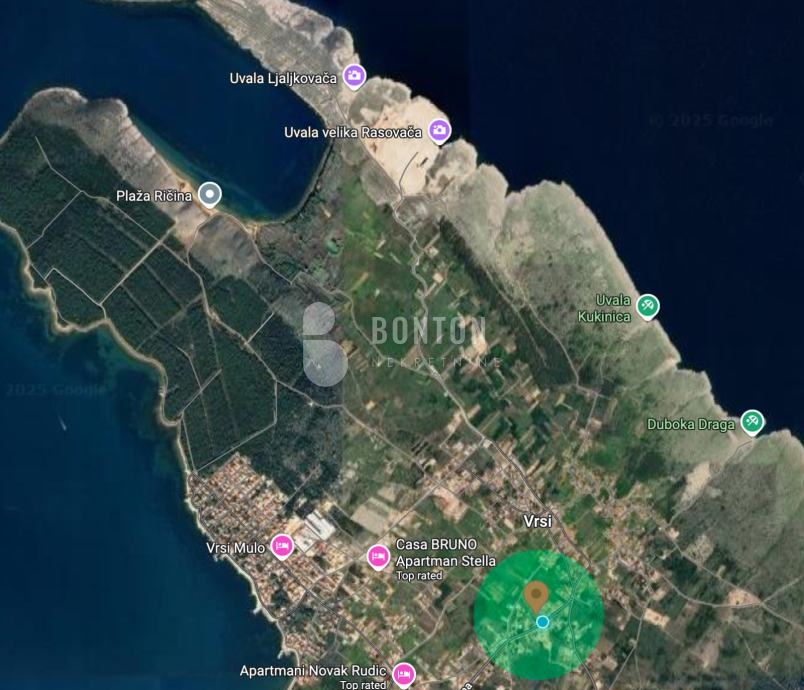The height and width of the screenshot is (690, 804).
Task: Click the Vrsi town label
Action: click(538, 521)
